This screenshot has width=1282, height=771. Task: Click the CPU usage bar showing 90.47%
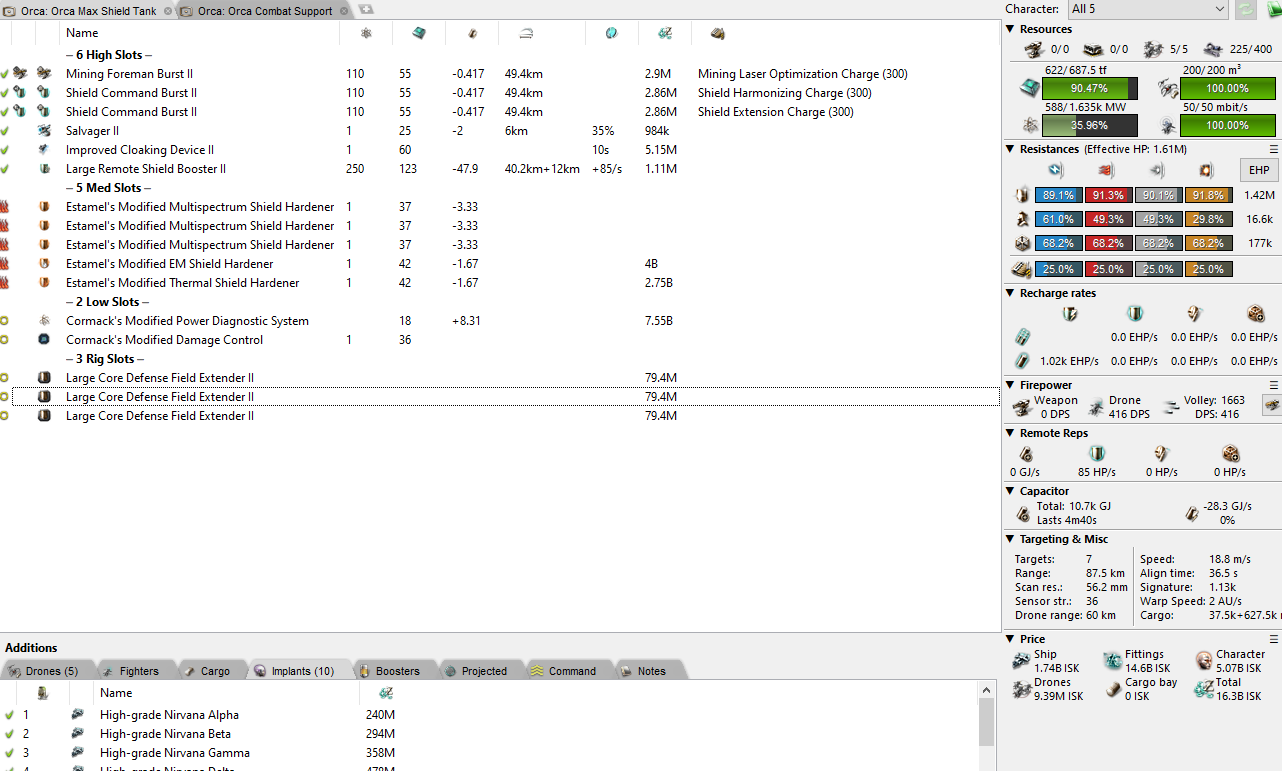click(x=1090, y=89)
